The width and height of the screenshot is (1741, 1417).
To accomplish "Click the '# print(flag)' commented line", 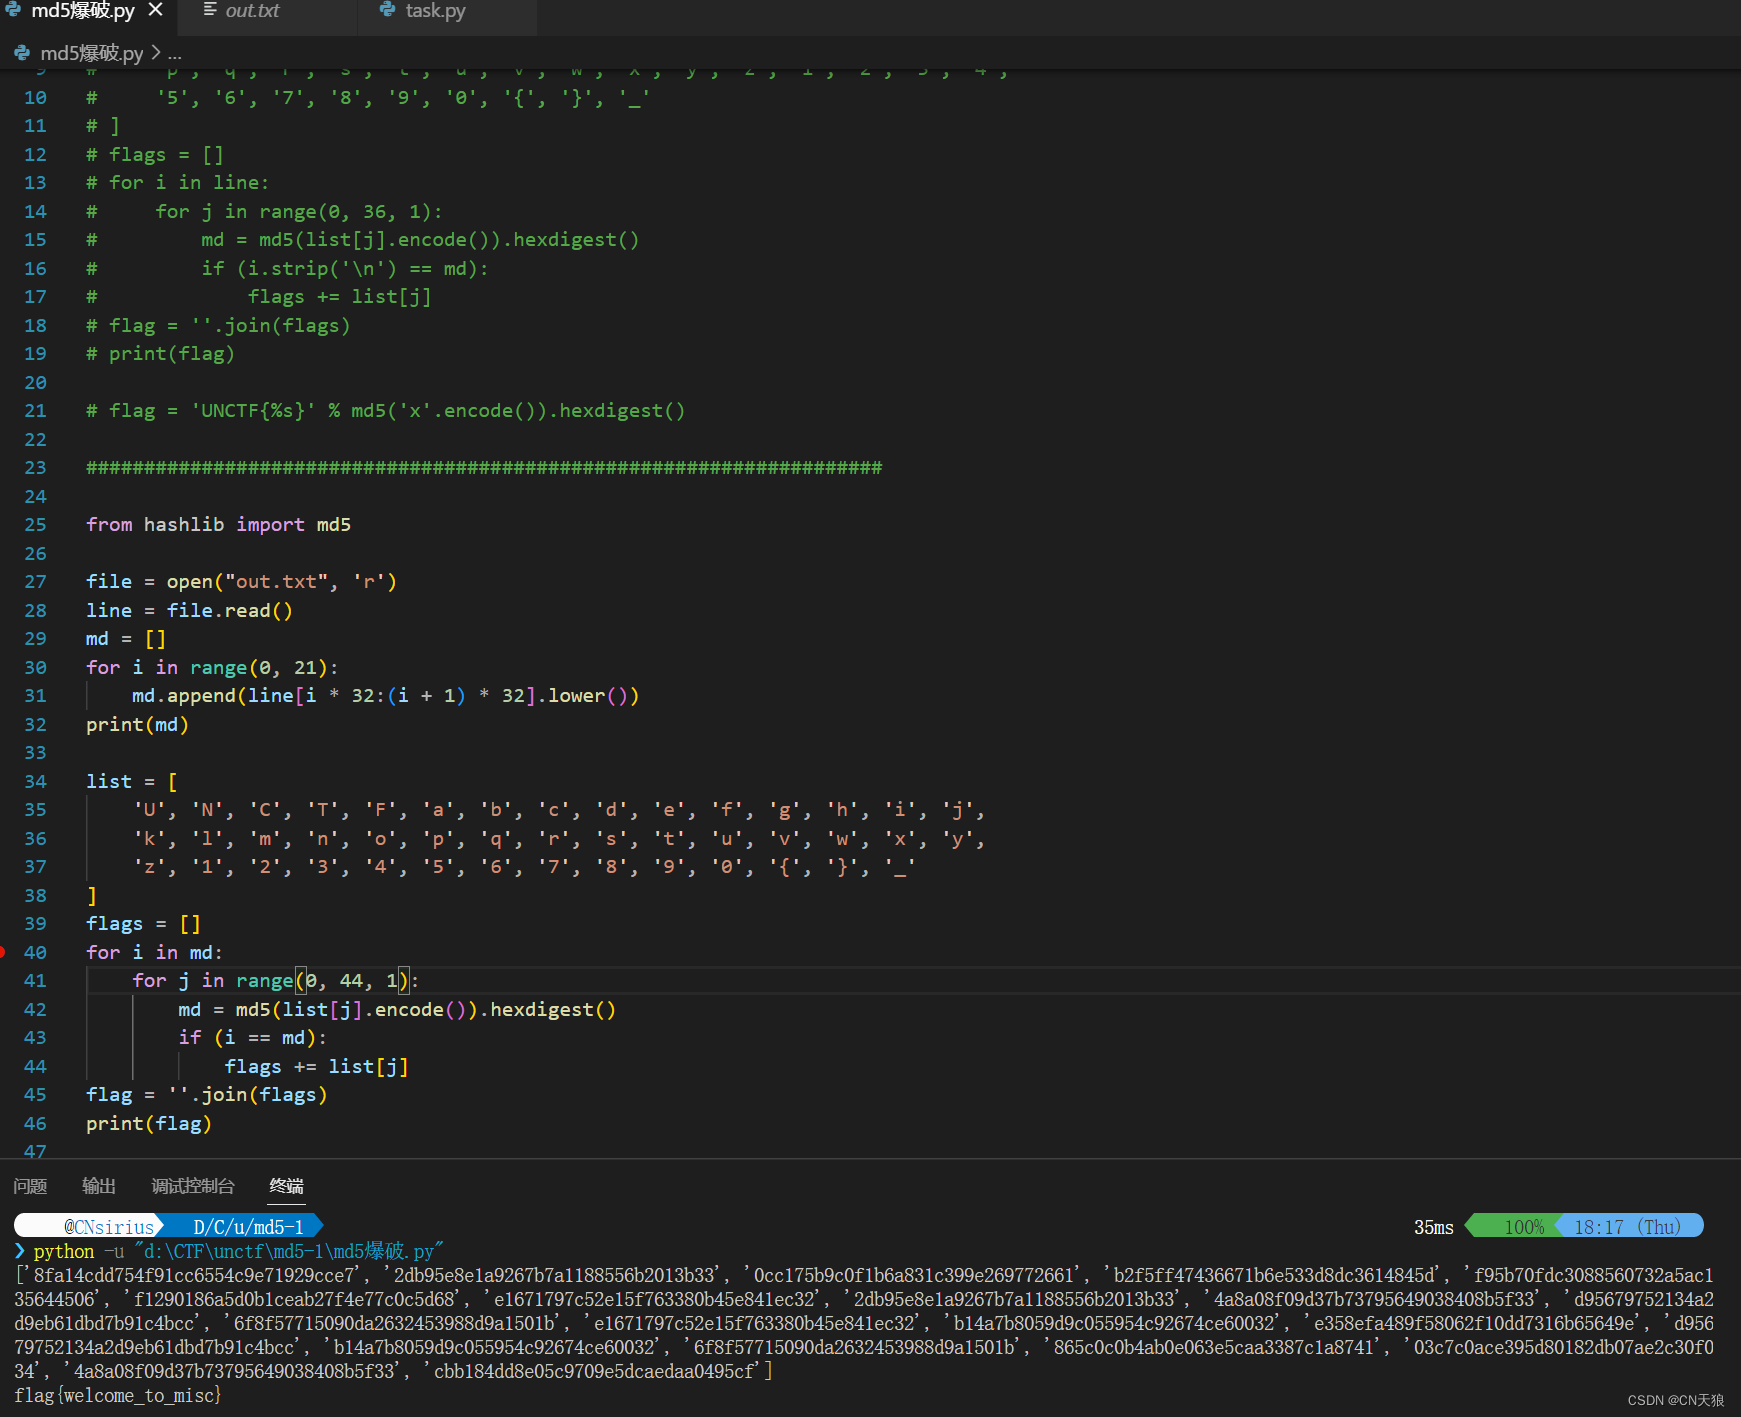I will (x=160, y=354).
